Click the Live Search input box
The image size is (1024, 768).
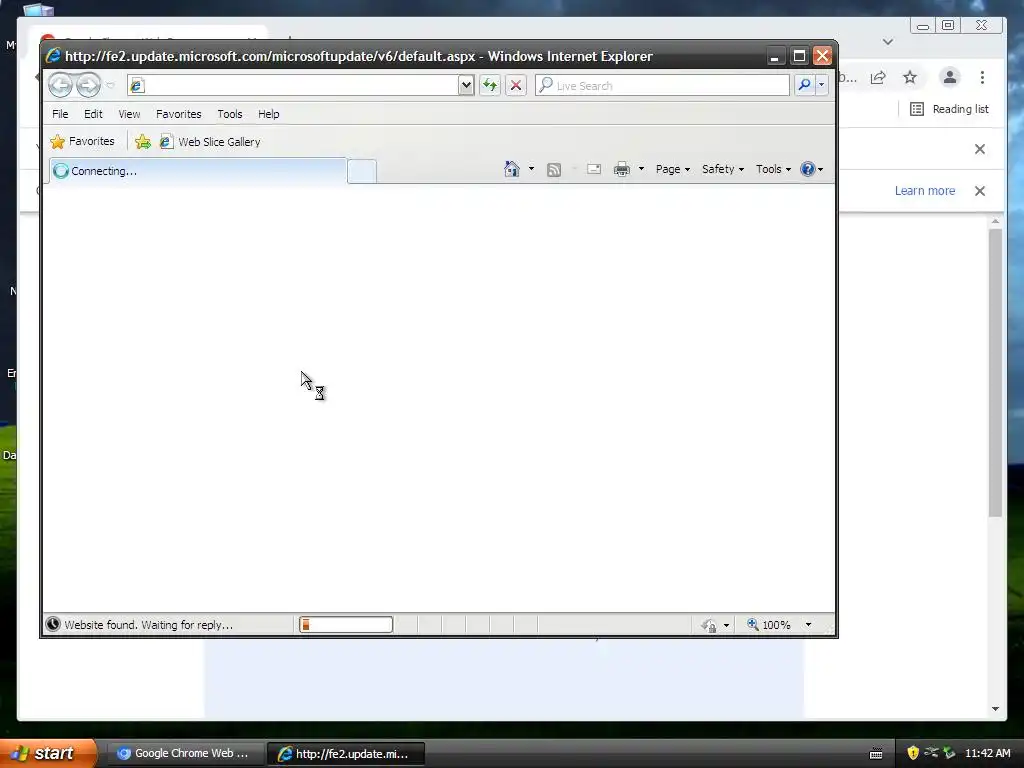tap(662, 86)
